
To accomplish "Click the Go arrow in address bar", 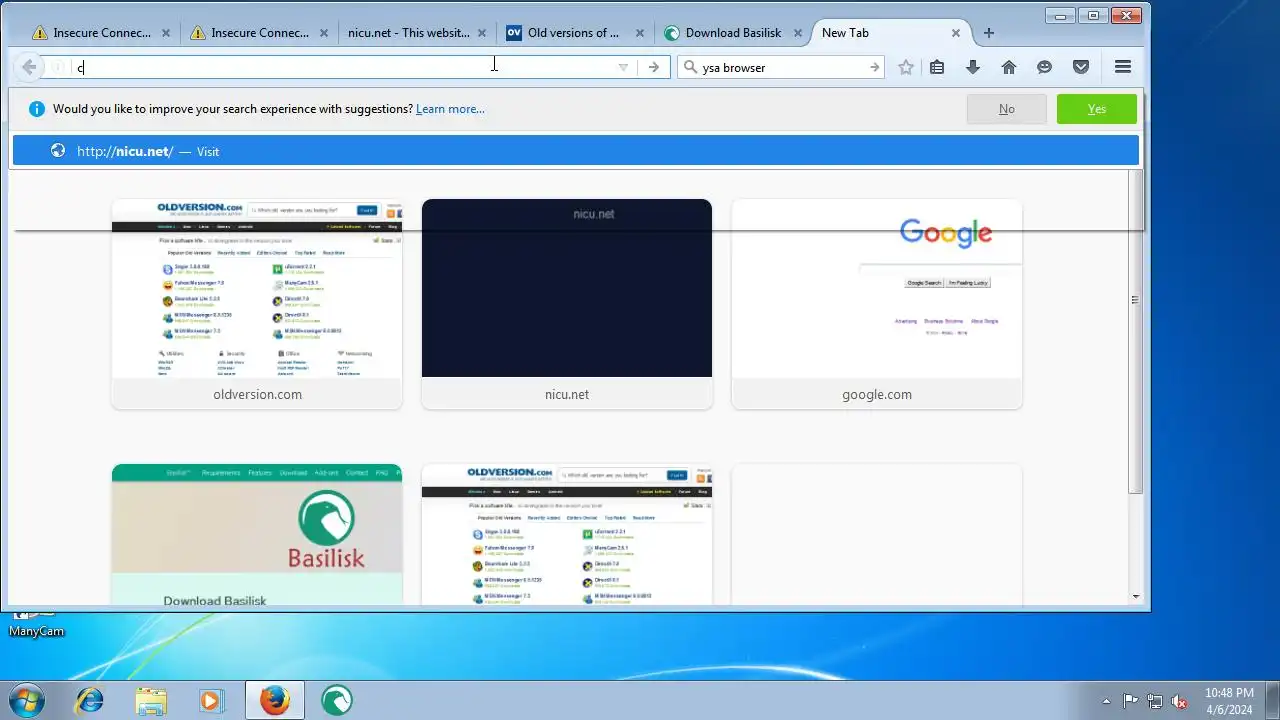I will [654, 67].
